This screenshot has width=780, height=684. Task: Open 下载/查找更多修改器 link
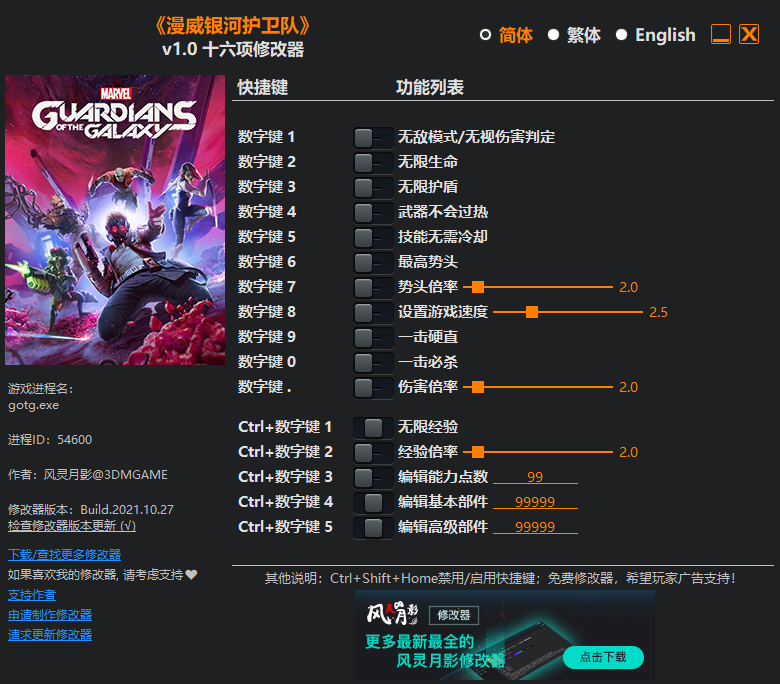click(x=64, y=555)
